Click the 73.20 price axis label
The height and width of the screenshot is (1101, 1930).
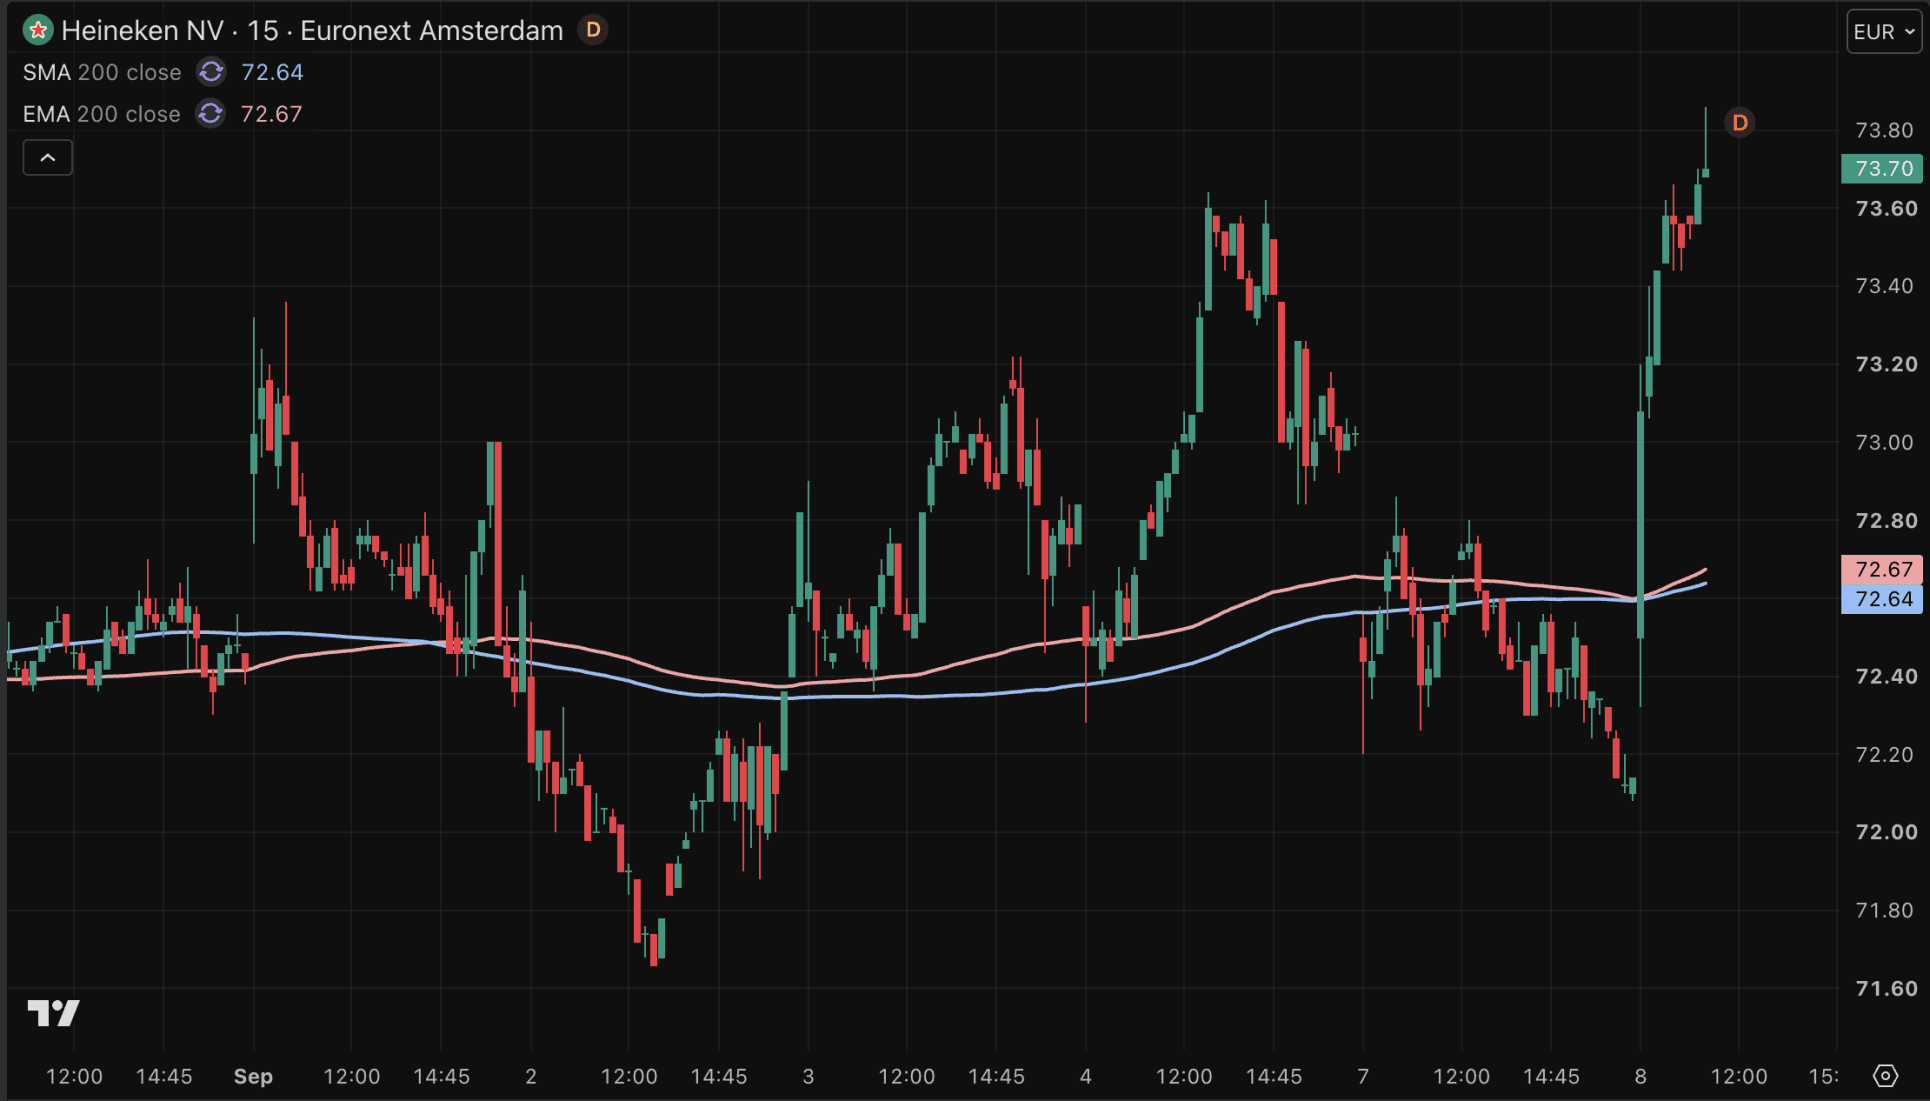(1886, 364)
